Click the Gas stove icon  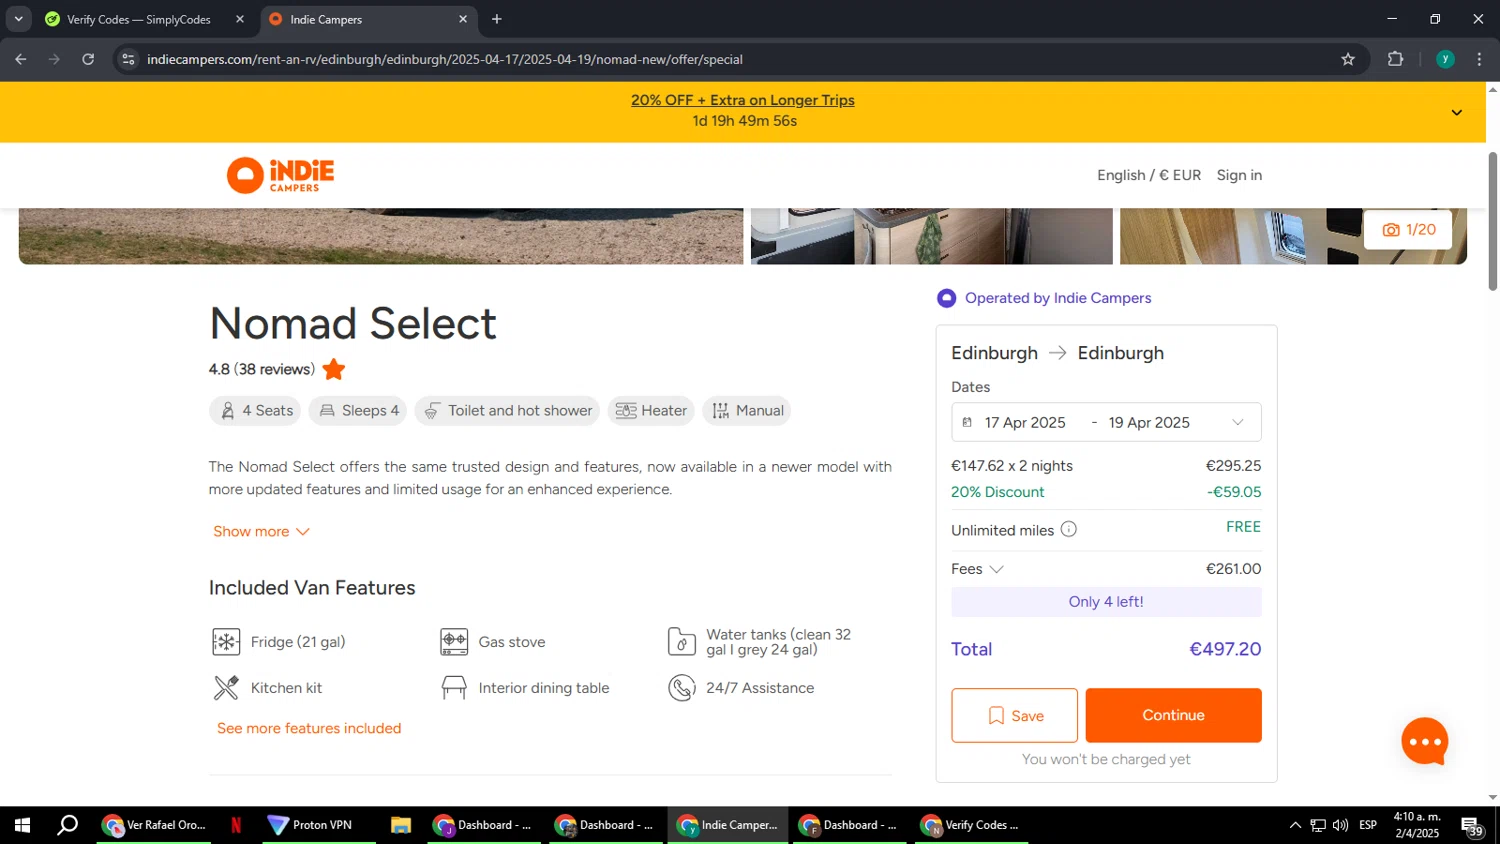tap(454, 642)
